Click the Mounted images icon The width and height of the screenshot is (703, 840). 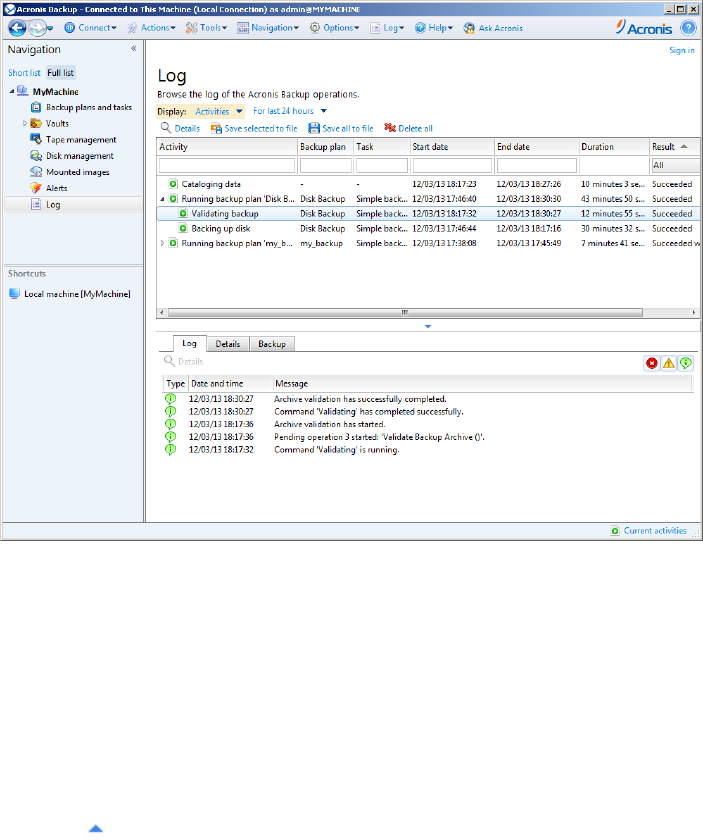click(36, 172)
